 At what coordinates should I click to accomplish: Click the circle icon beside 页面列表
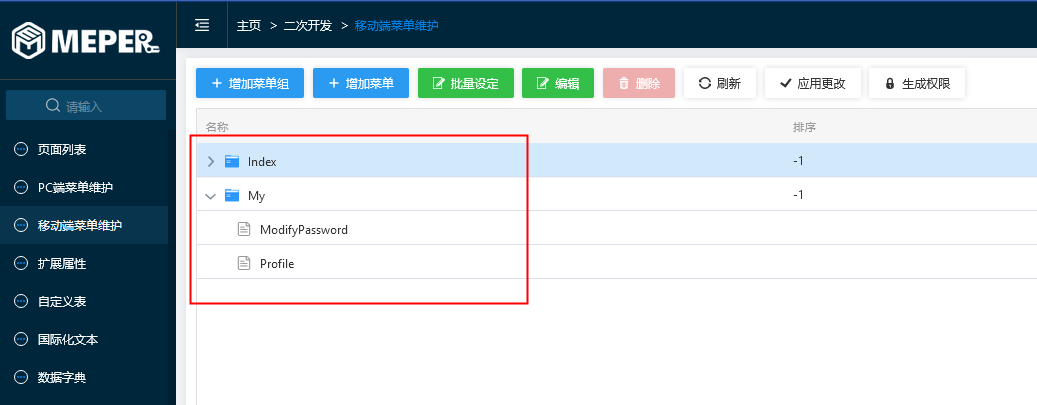pos(21,150)
